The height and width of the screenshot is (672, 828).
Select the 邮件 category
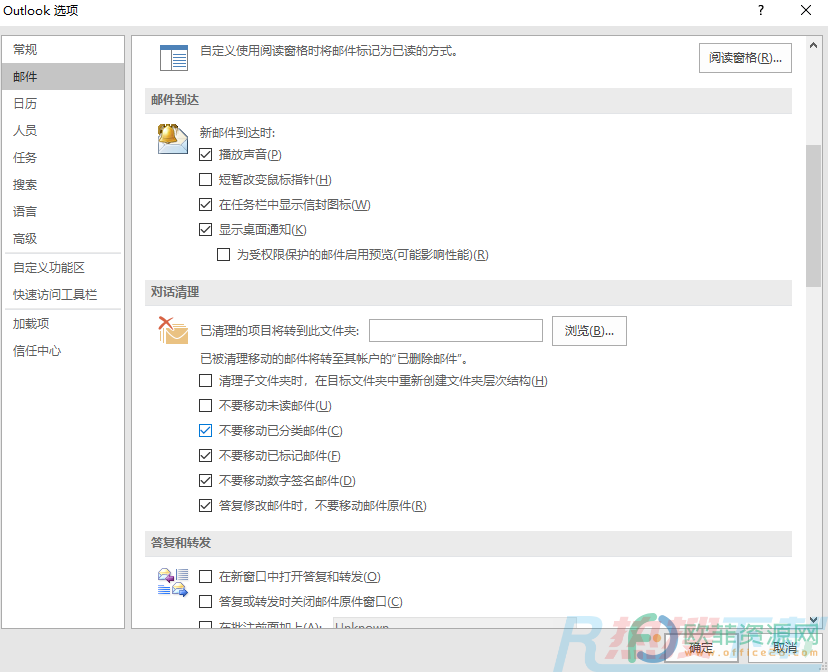pyautogui.click(x=63, y=77)
